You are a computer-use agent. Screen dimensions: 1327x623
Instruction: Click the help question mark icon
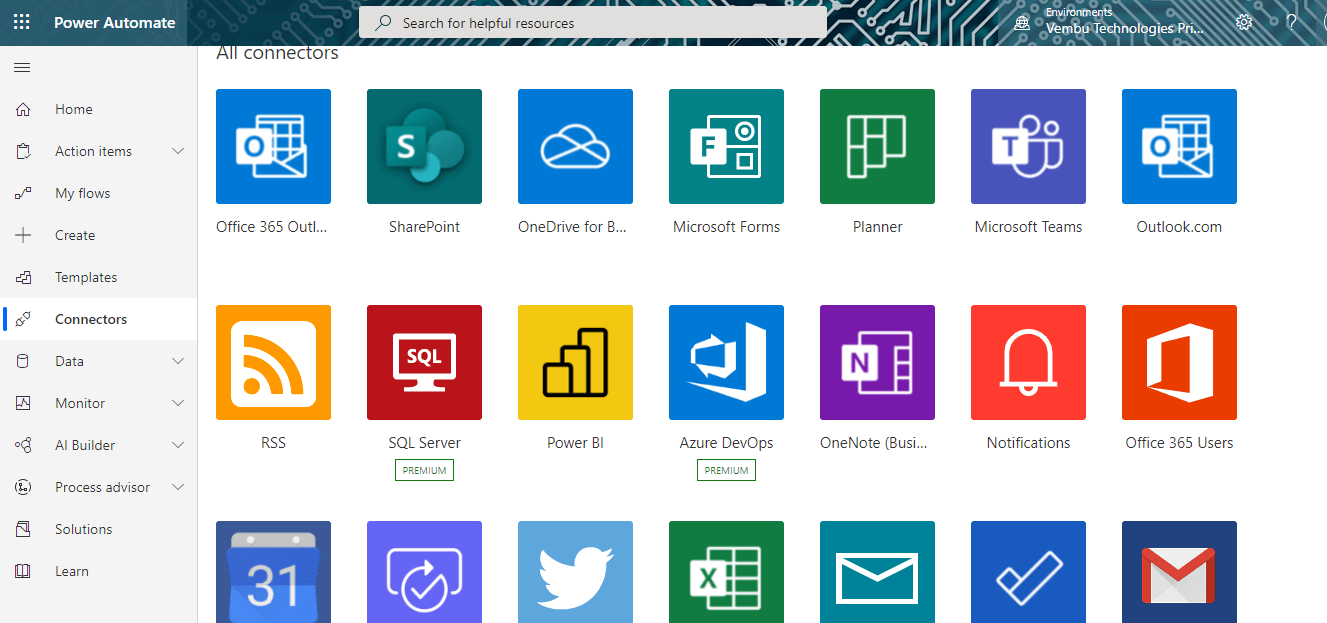point(1291,22)
